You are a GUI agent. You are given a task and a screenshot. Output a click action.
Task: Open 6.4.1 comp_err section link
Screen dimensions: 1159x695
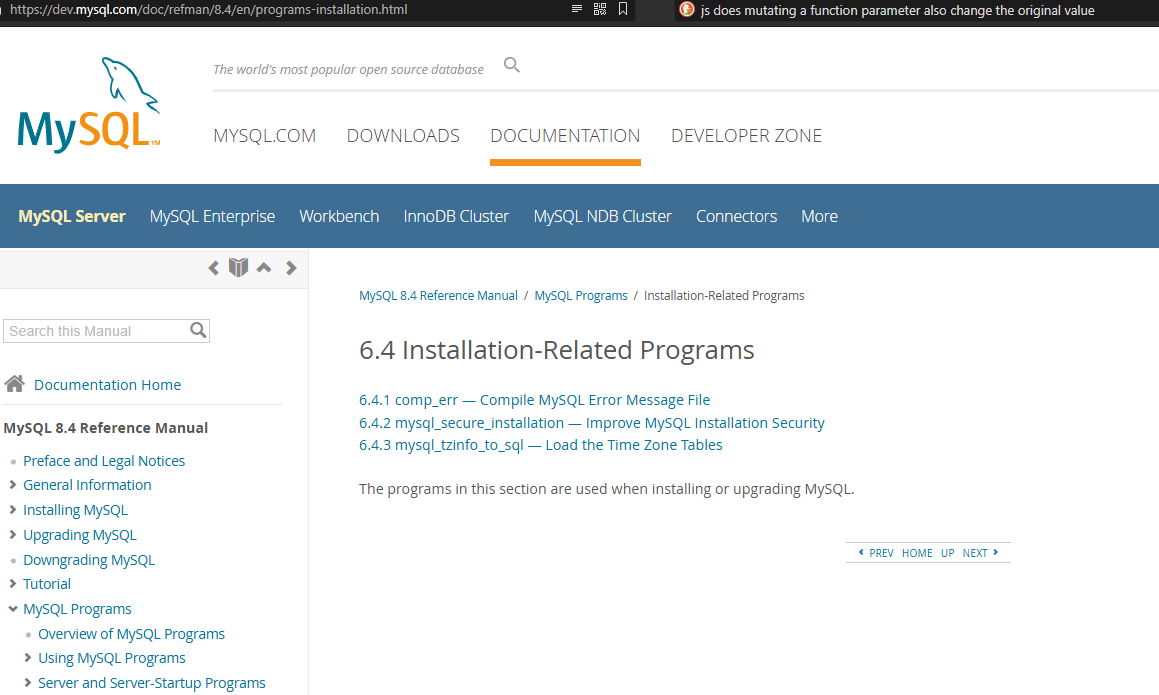point(534,400)
